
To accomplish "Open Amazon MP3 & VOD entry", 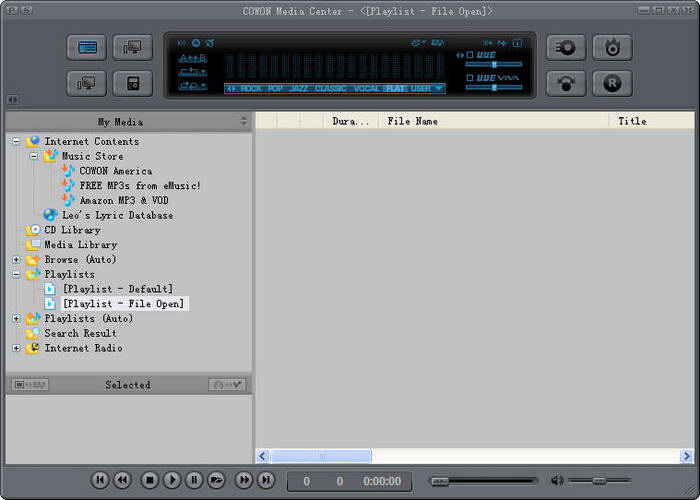I will 124,200.
